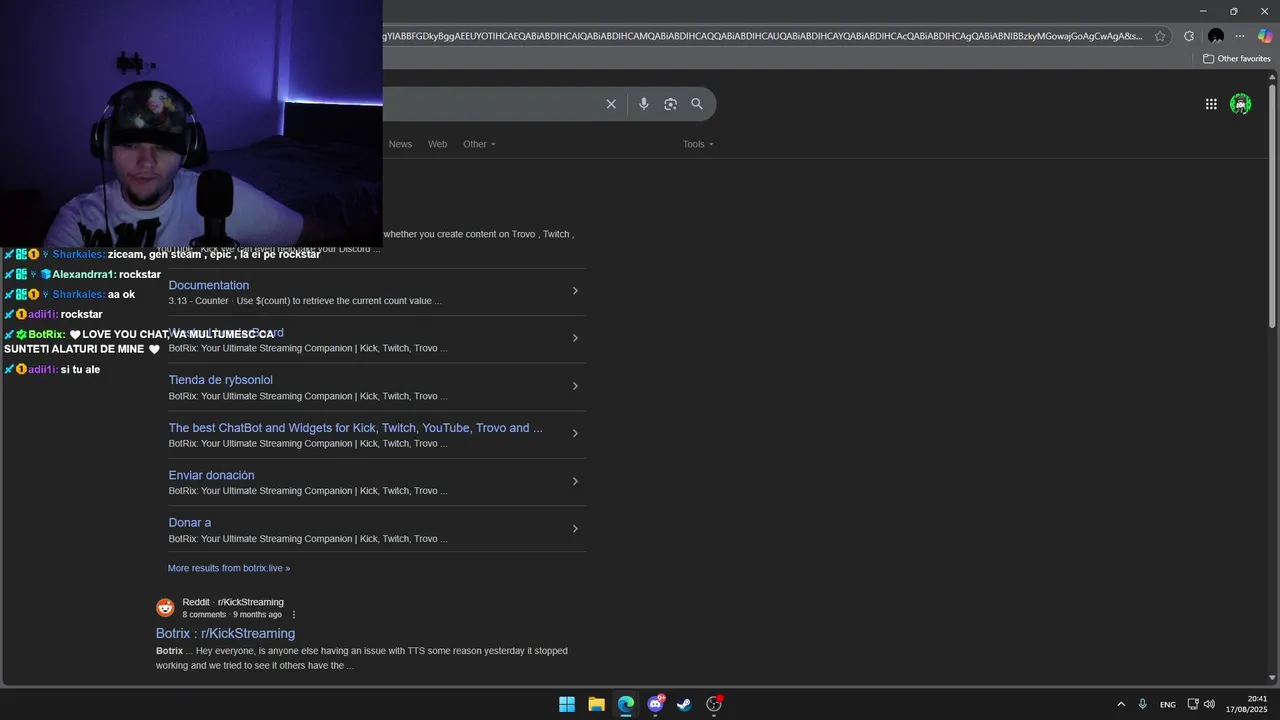Open the volume tray icon

(x=1209, y=704)
